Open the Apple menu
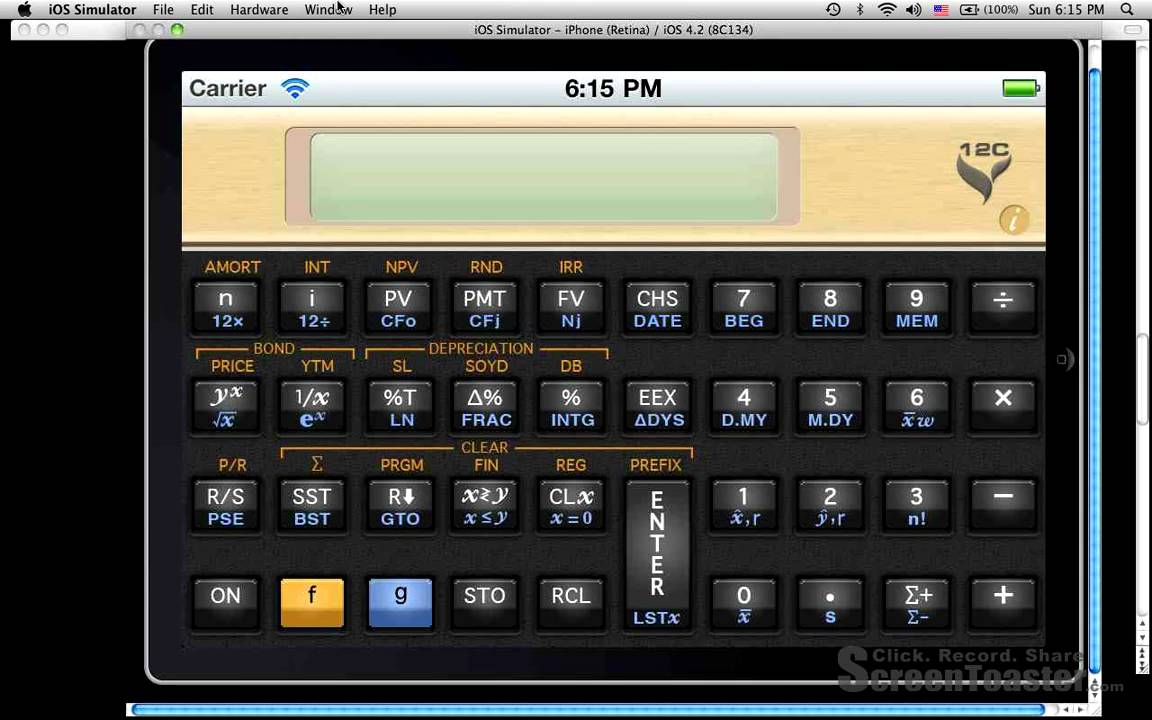The image size is (1152, 720). coord(24,9)
